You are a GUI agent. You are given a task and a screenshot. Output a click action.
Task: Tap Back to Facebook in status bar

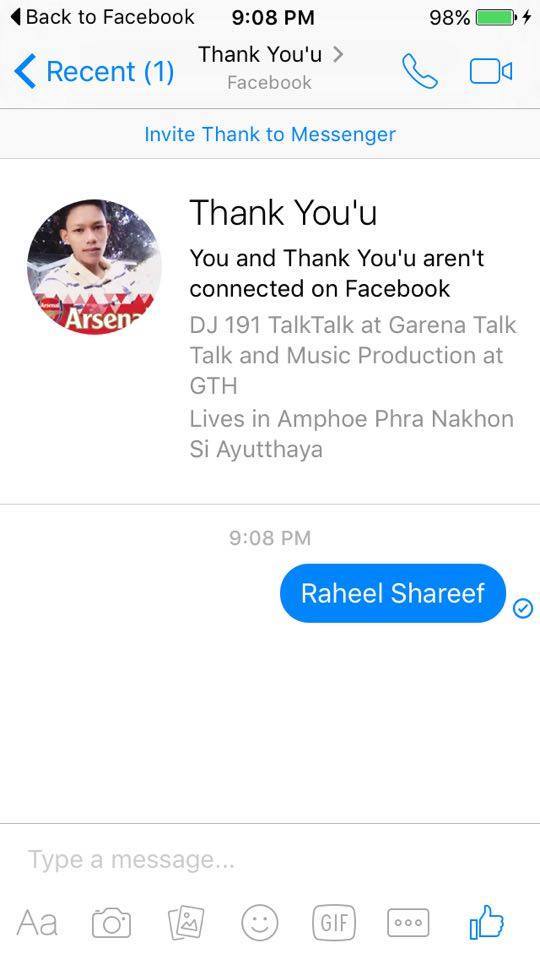(x=103, y=17)
